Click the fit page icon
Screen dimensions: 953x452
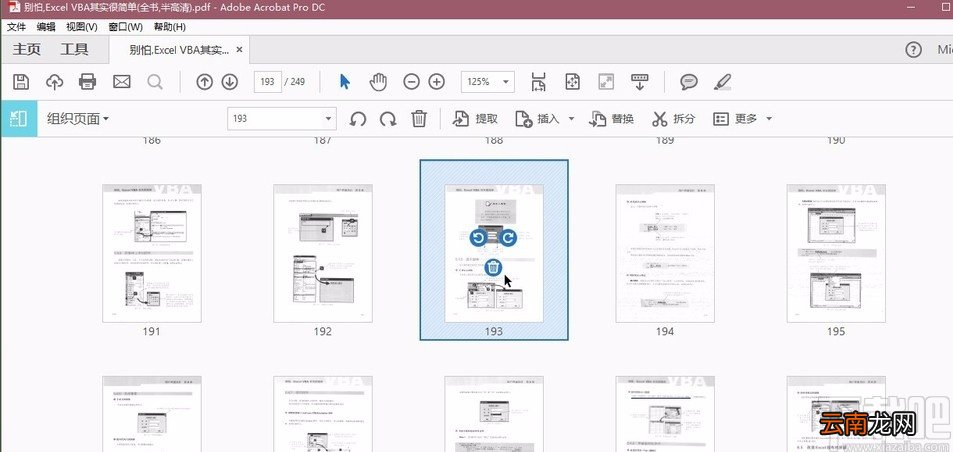pyautogui.click(x=573, y=81)
